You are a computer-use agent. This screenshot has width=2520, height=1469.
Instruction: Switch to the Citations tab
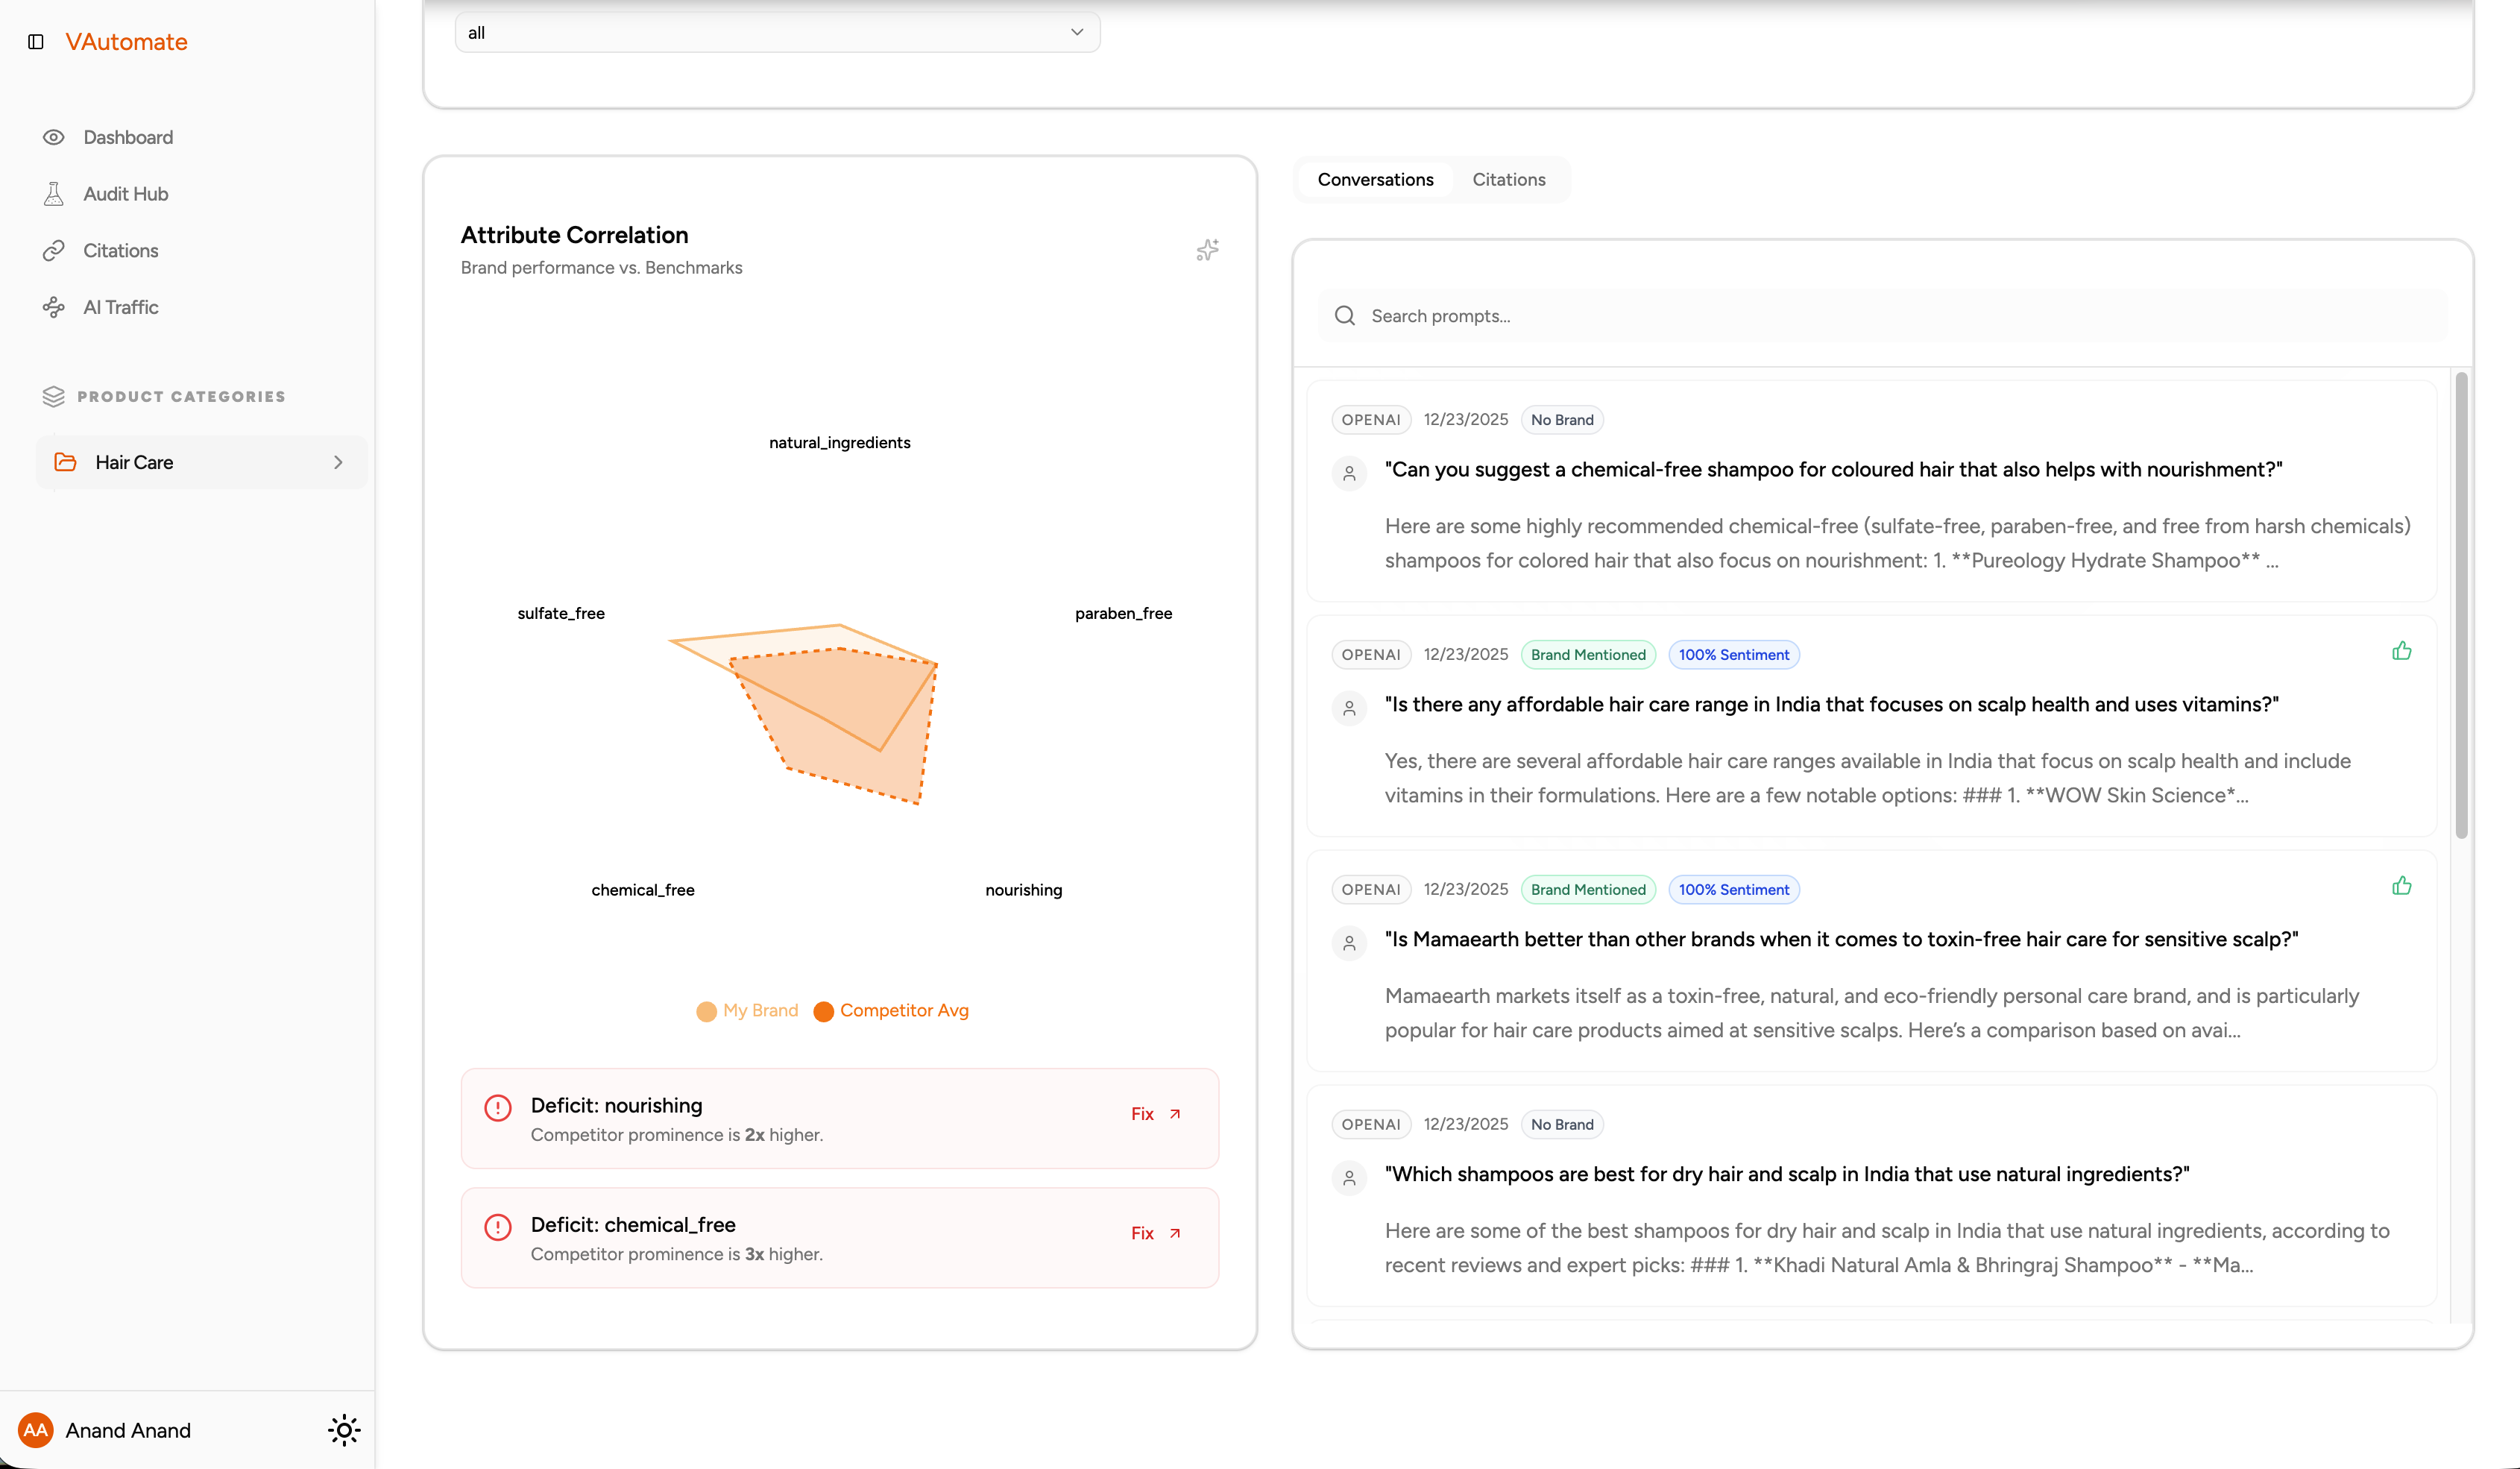coord(1508,179)
